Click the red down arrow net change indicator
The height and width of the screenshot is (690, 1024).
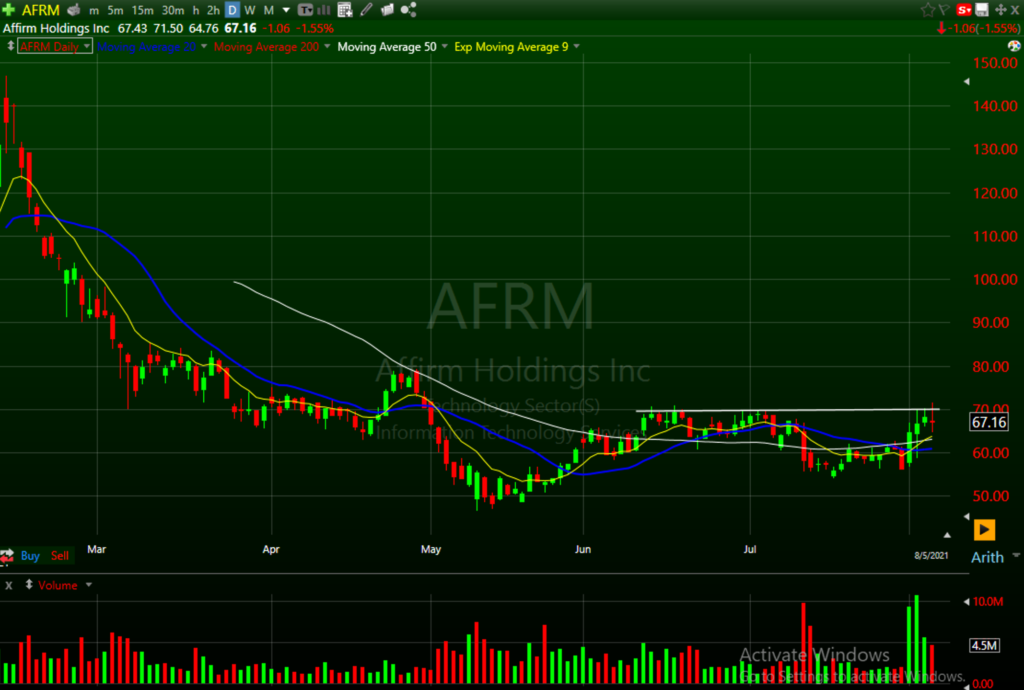point(941,28)
